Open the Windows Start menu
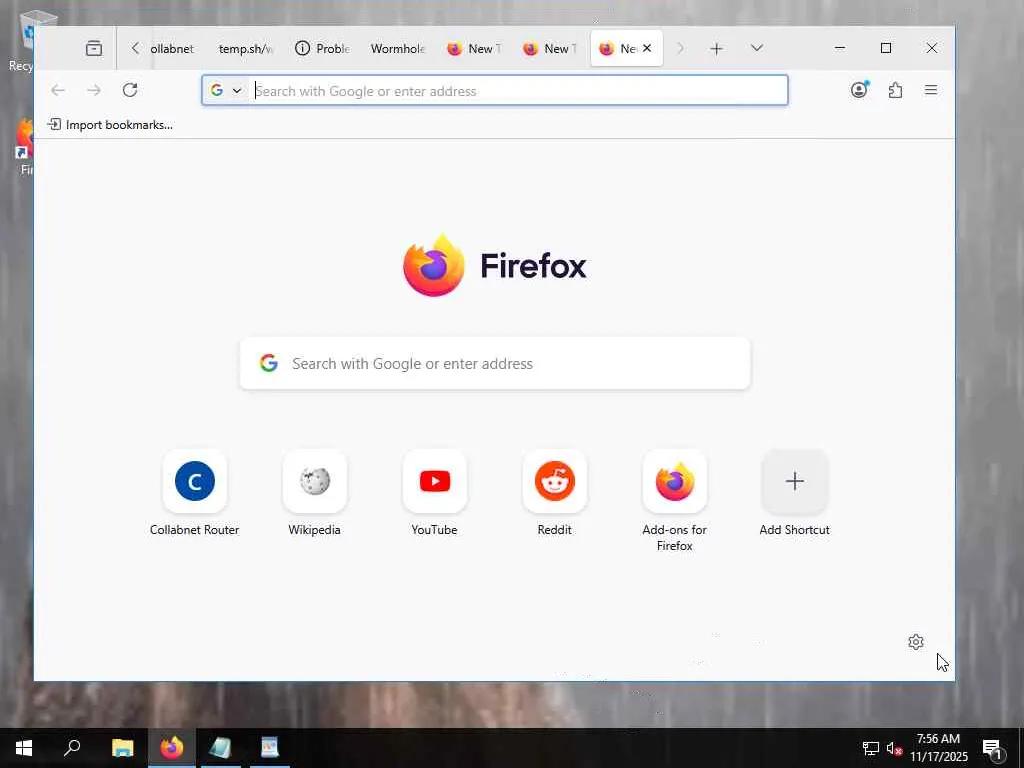This screenshot has width=1024, height=768. 24,748
